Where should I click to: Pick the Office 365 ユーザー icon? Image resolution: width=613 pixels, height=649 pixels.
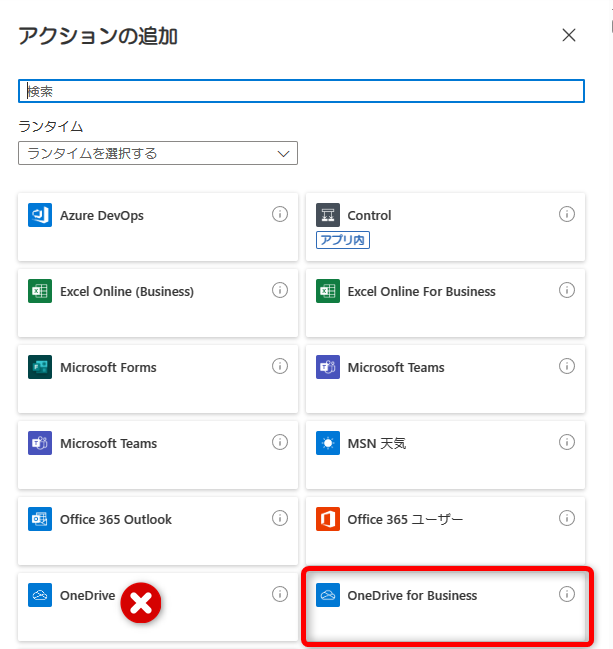(x=328, y=519)
